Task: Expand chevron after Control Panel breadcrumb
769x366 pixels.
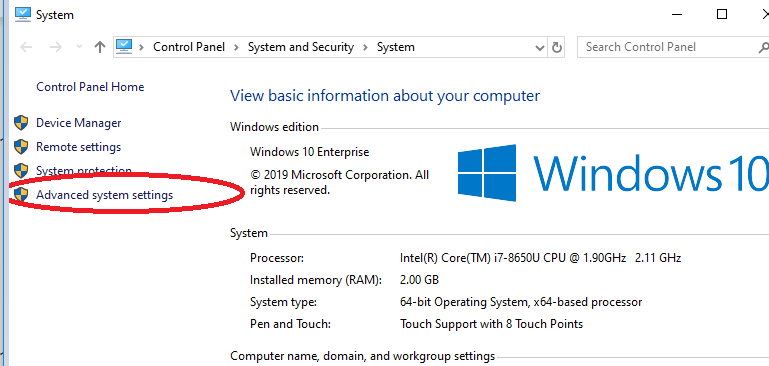Action: [236, 47]
